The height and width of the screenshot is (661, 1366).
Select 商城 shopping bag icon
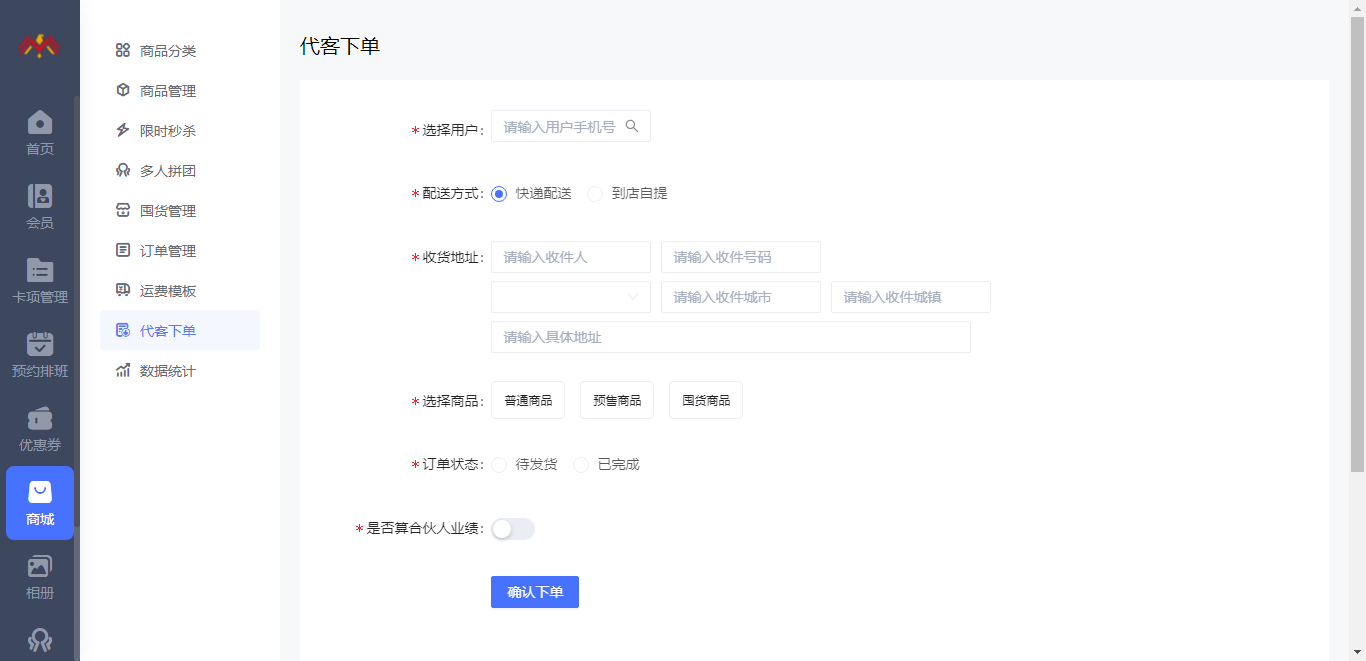(x=40, y=492)
